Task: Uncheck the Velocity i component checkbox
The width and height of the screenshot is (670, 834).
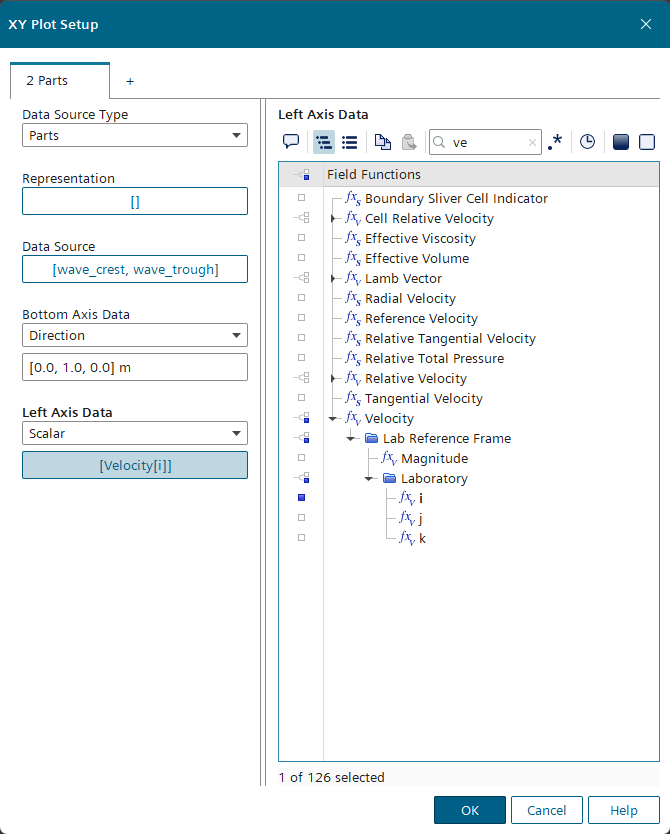Action: (x=302, y=498)
